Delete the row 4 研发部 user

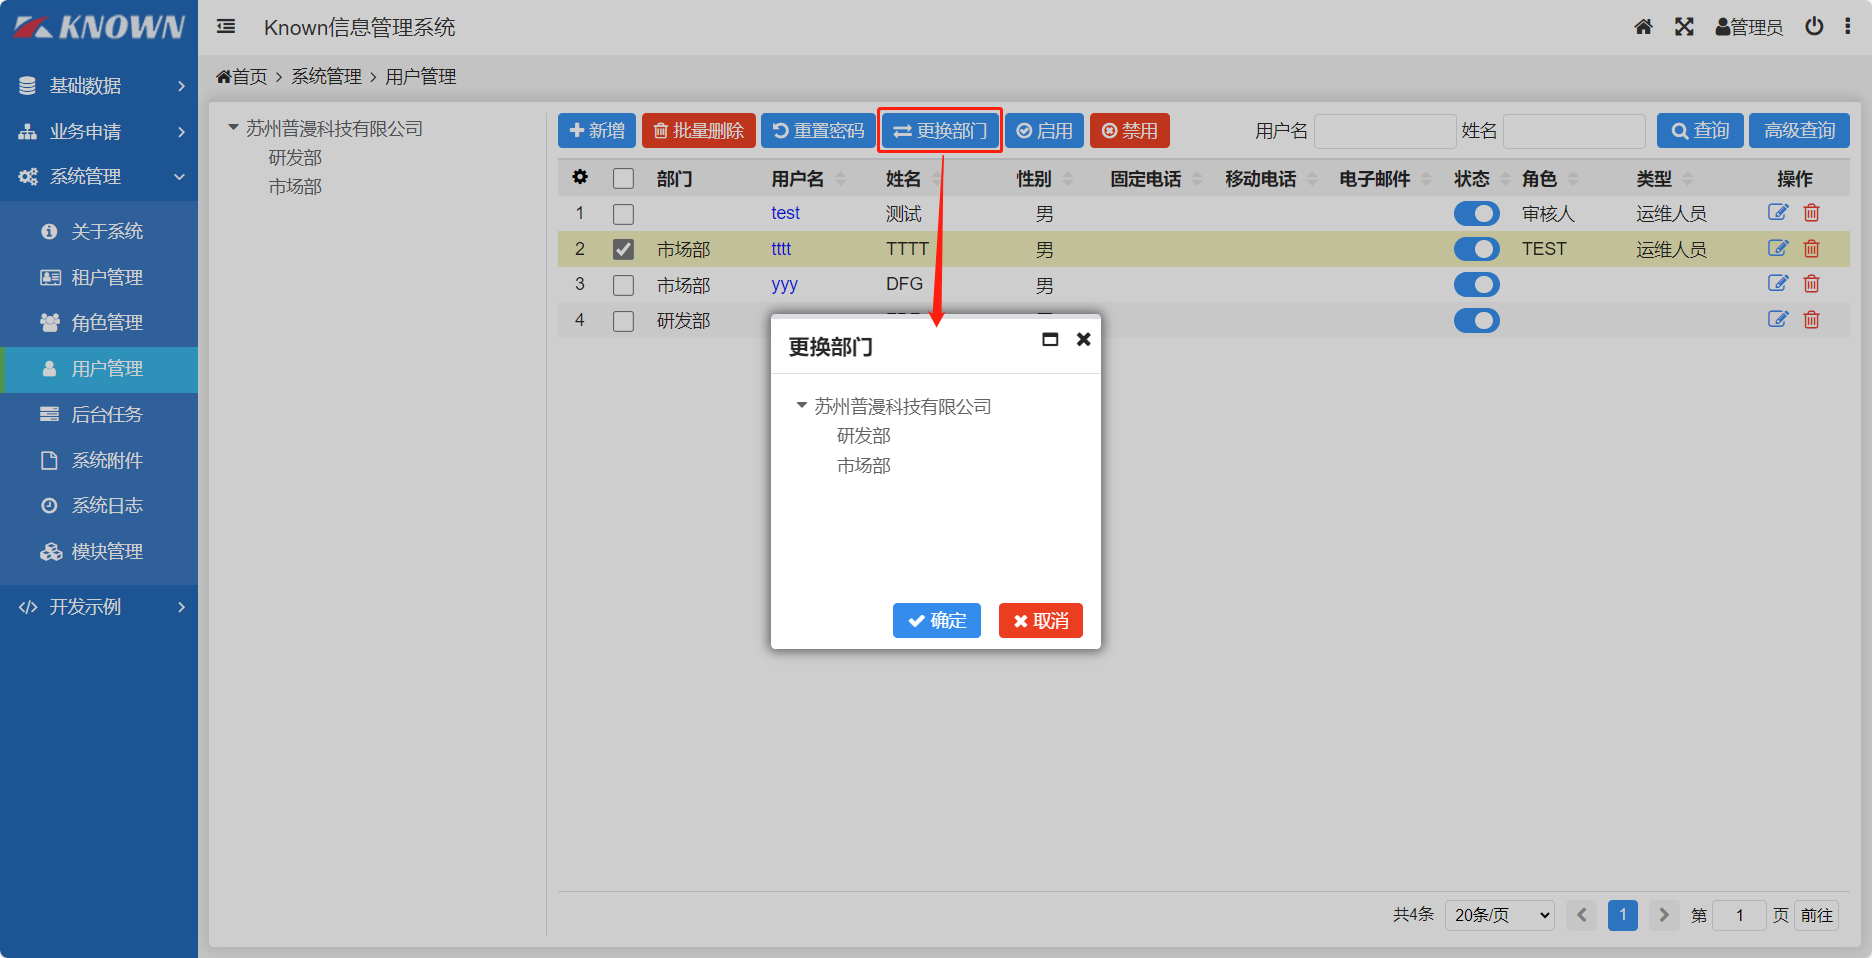[1811, 319]
